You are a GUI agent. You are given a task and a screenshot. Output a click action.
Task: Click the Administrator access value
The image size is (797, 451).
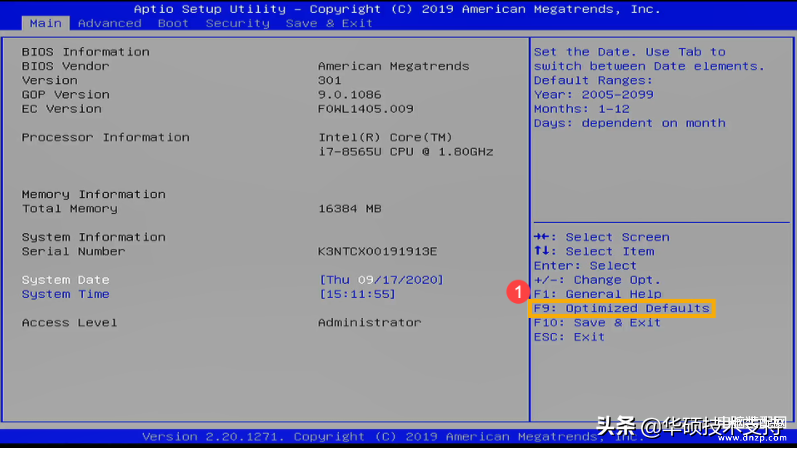370,322
